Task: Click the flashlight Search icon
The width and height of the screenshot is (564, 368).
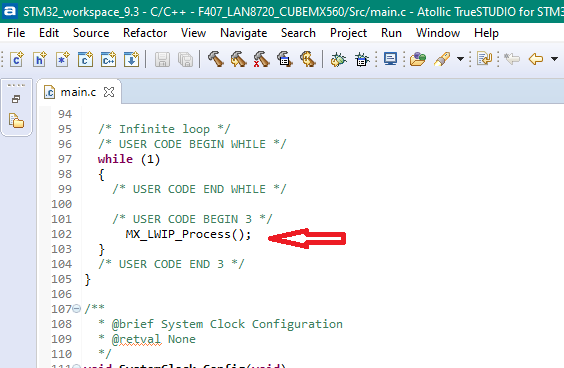Action: 442,59
